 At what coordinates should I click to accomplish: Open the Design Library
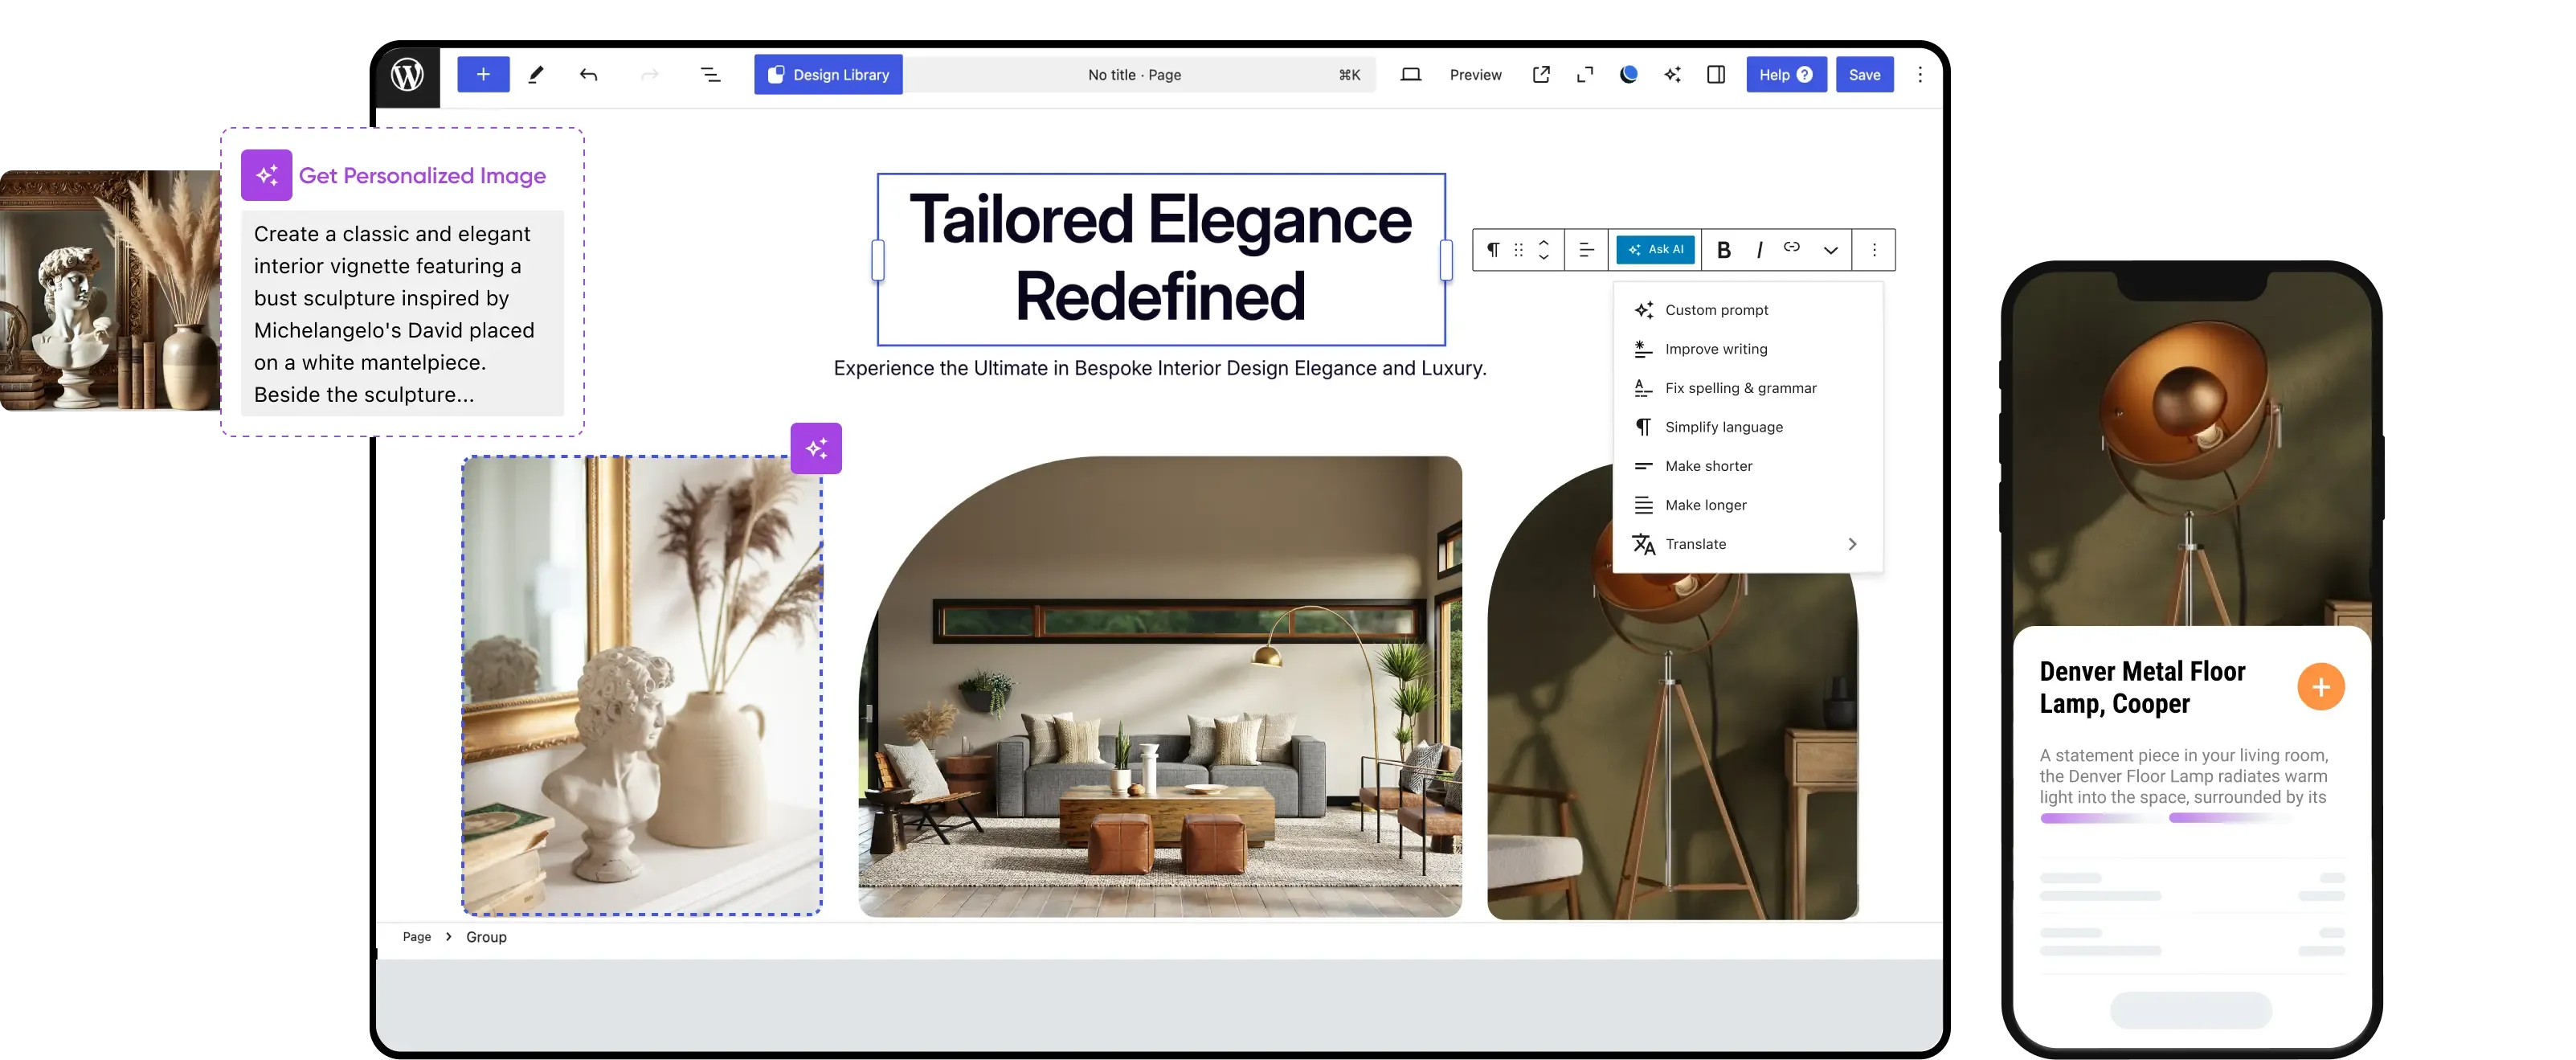[x=828, y=75]
